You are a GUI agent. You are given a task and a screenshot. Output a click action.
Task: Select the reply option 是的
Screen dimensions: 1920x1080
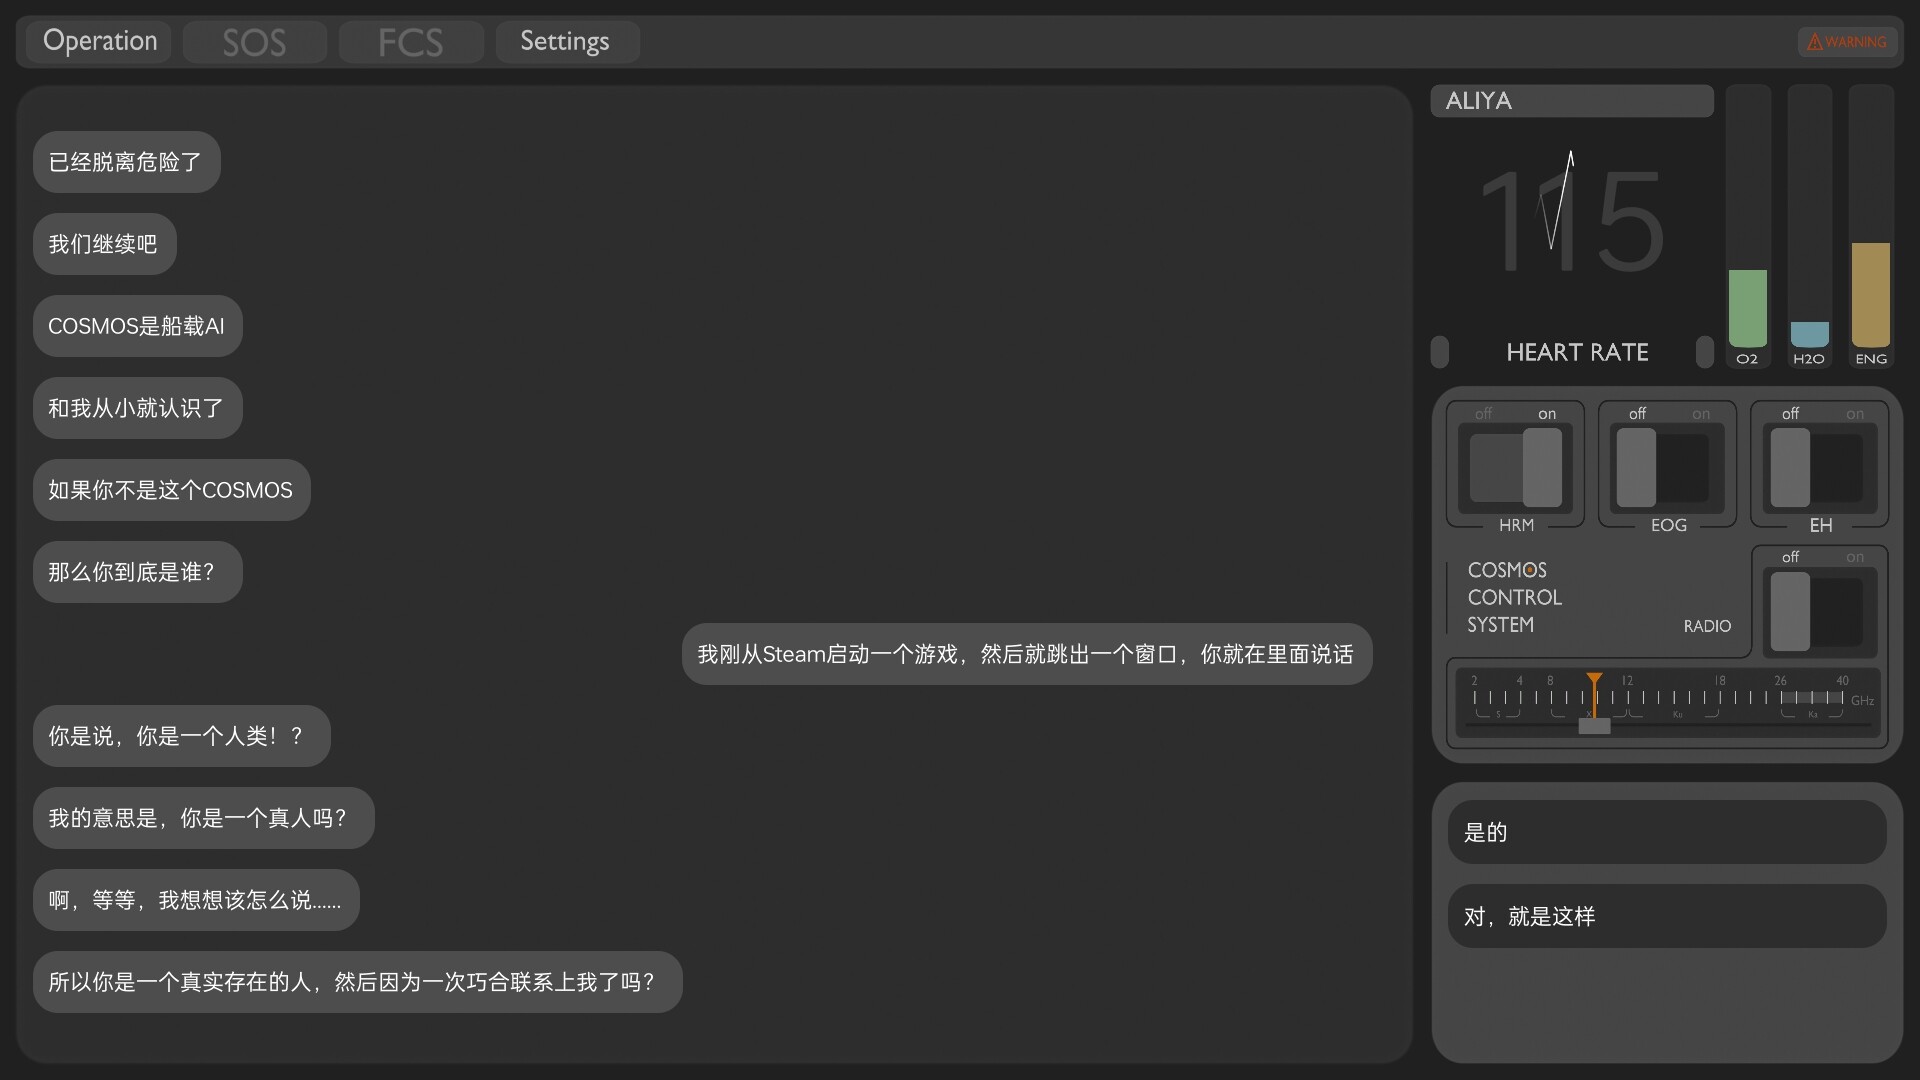1665,831
